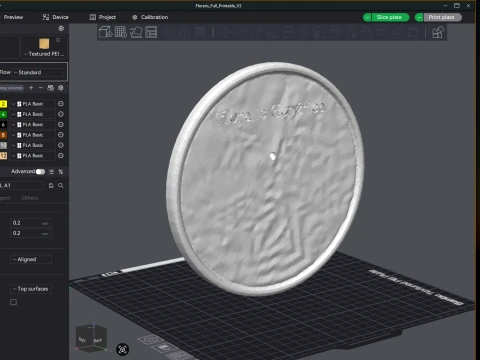480x360 pixels.
Task: Open the Flow Standard dropdown
Action: point(38,72)
